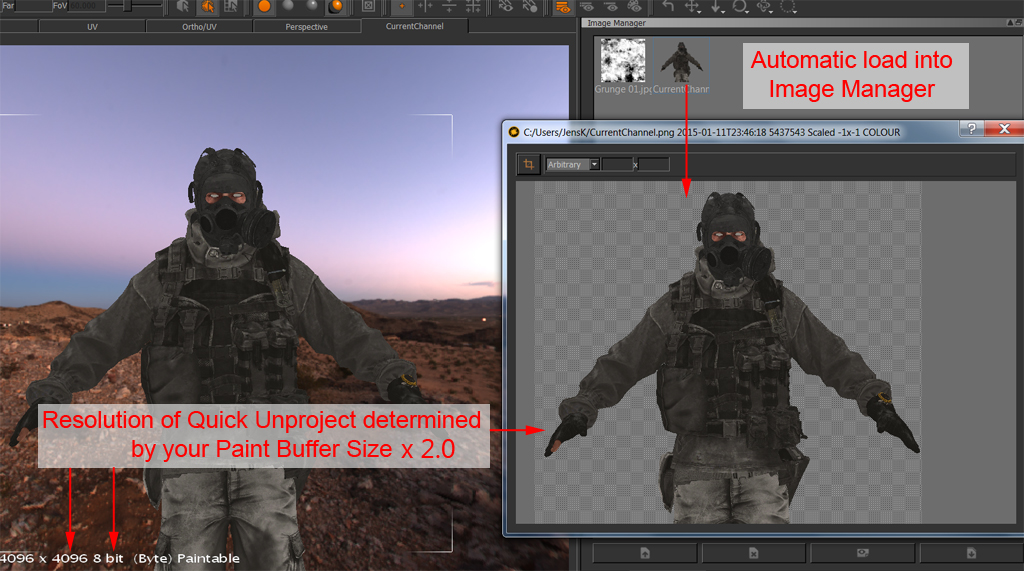This screenshot has width=1024, height=571.
Task: Open the Ortho/UV view tab
Action: (x=197, y=27)
